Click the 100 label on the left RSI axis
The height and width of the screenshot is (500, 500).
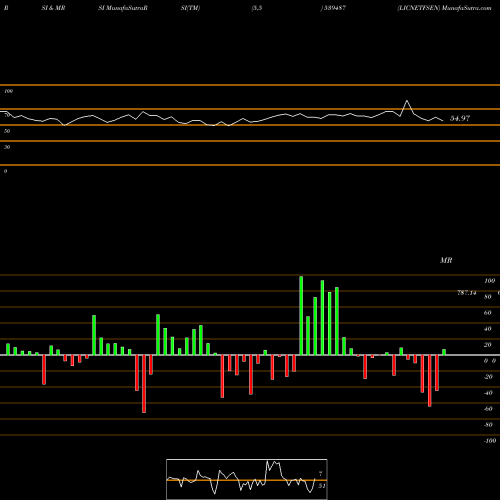point(9,91)
